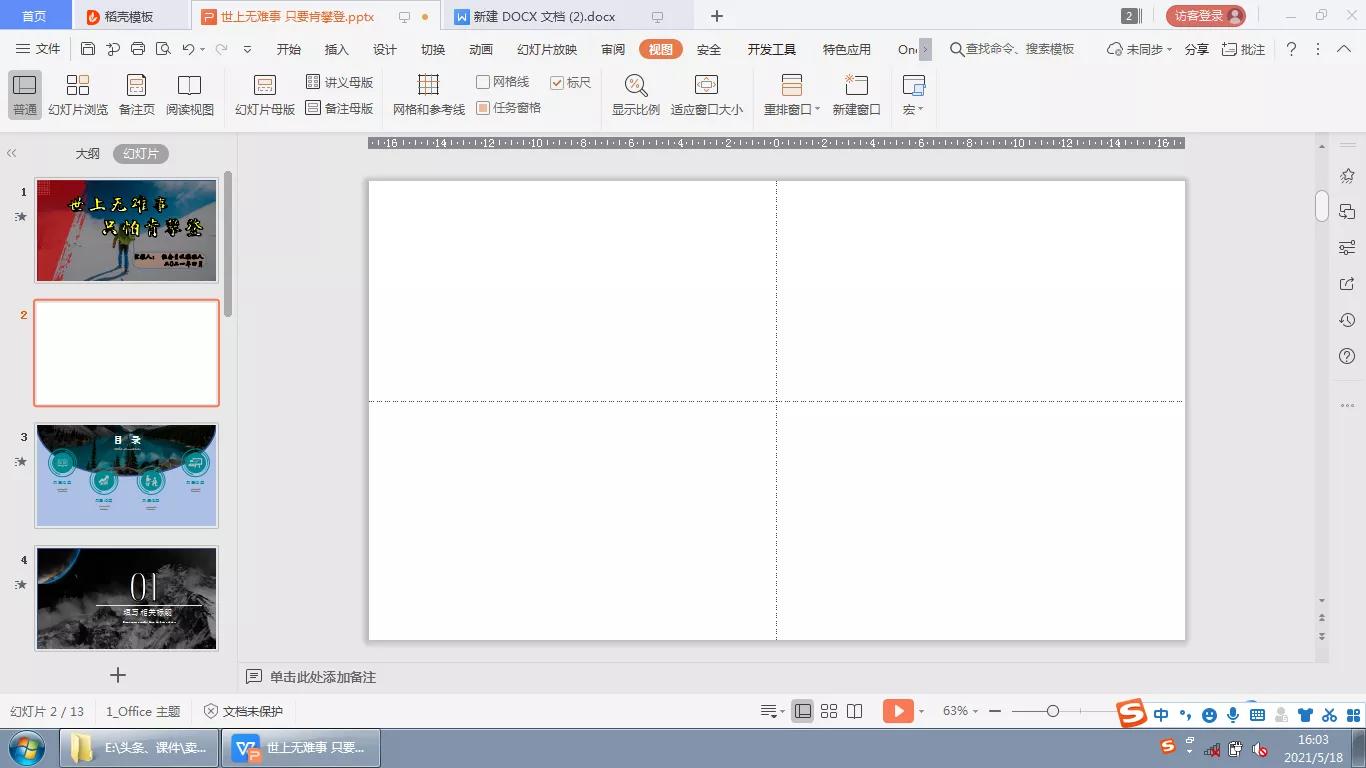Switch to the 动画 ribbon tab

click(x=481, y=48)
